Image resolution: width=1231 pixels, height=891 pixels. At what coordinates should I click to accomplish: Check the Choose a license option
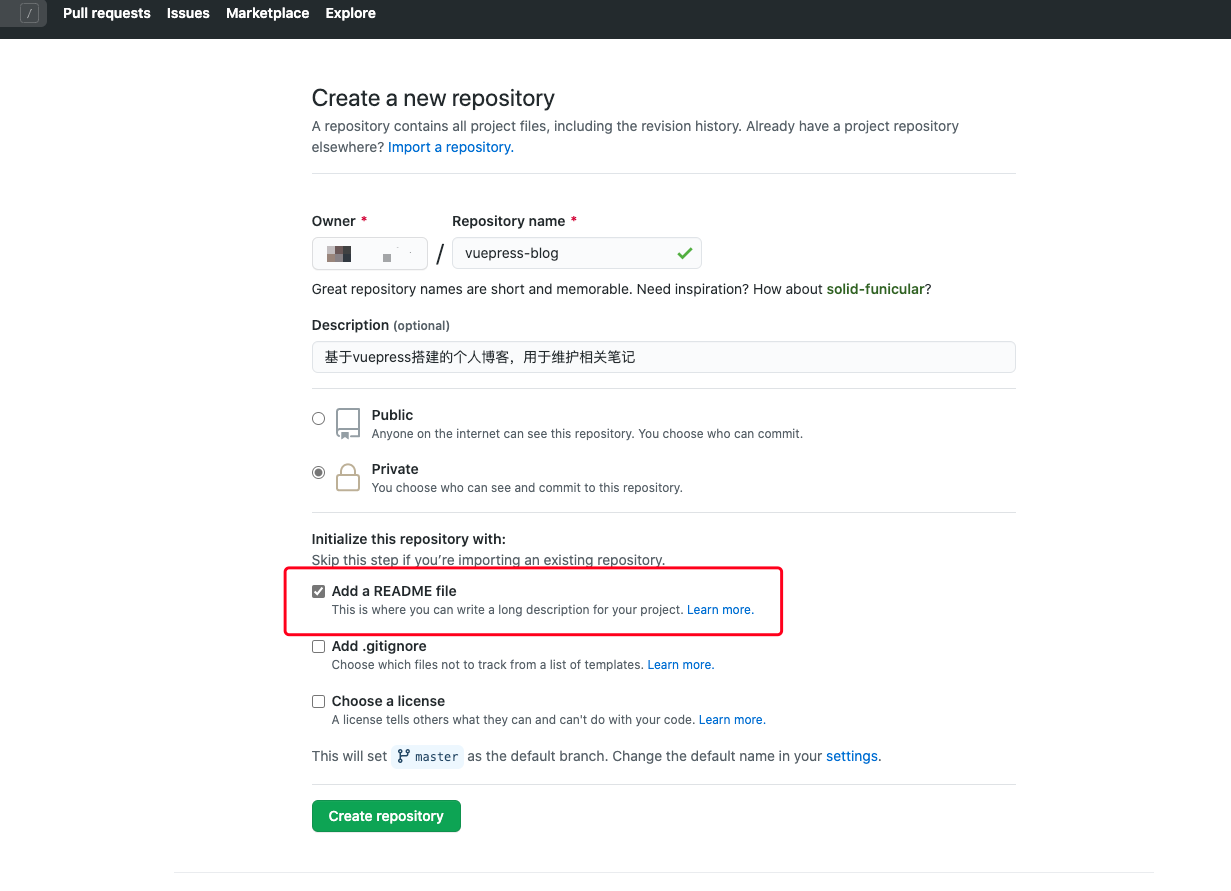tap(319, 702)
